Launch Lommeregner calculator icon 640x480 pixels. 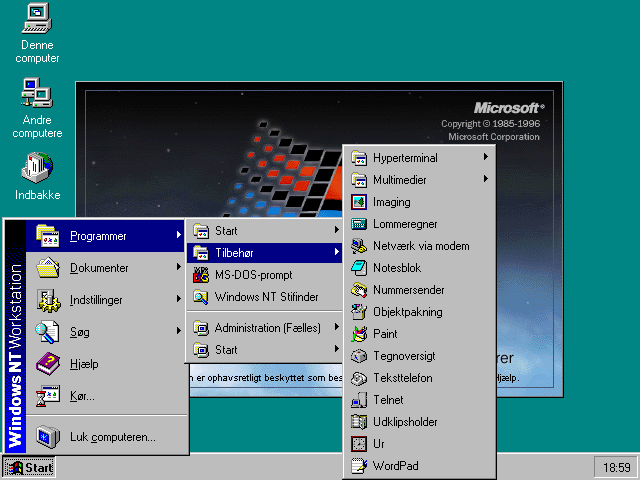(x=359, y=224)
